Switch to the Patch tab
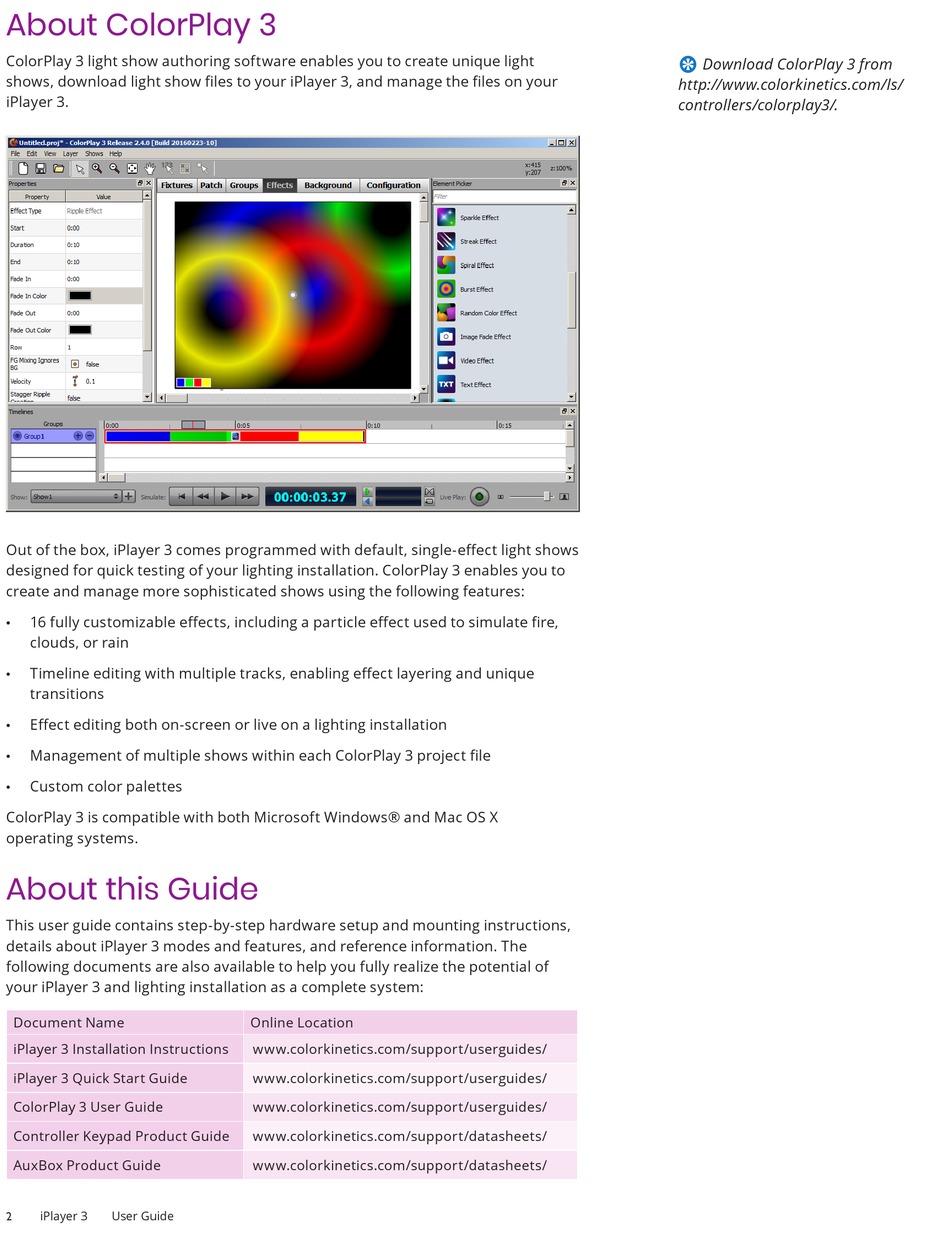Image resolution: width=950 pixels, height=1260 pixels. click(x=211, y=185)
